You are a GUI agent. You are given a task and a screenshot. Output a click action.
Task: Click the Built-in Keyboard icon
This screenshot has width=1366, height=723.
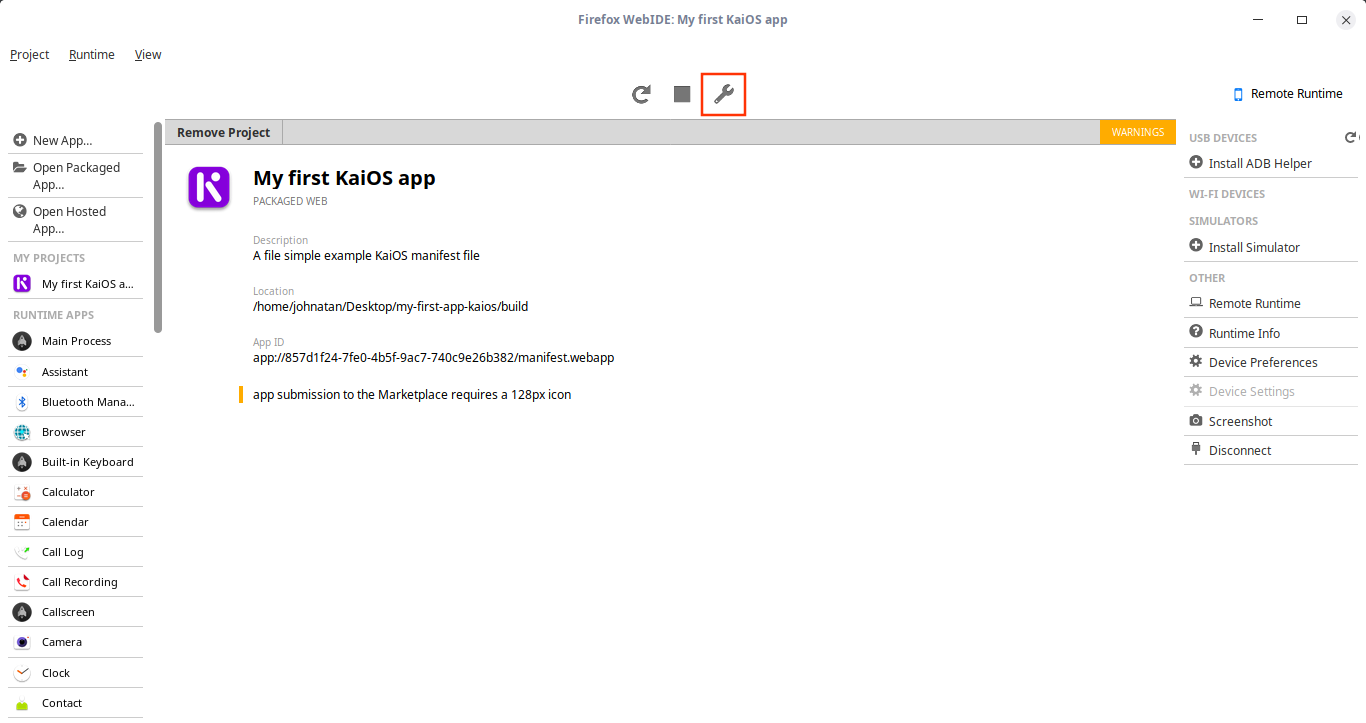(22, 462)
